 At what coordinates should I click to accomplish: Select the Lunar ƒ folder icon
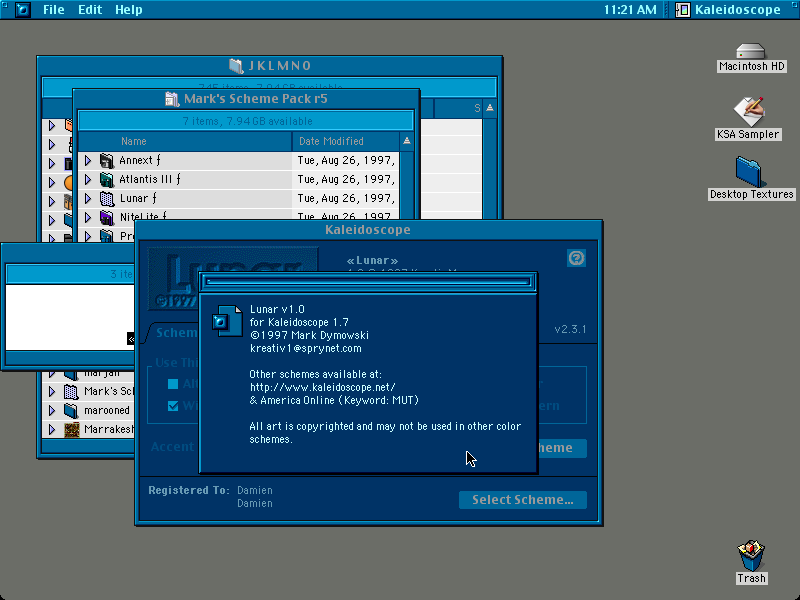coord(106,198)
